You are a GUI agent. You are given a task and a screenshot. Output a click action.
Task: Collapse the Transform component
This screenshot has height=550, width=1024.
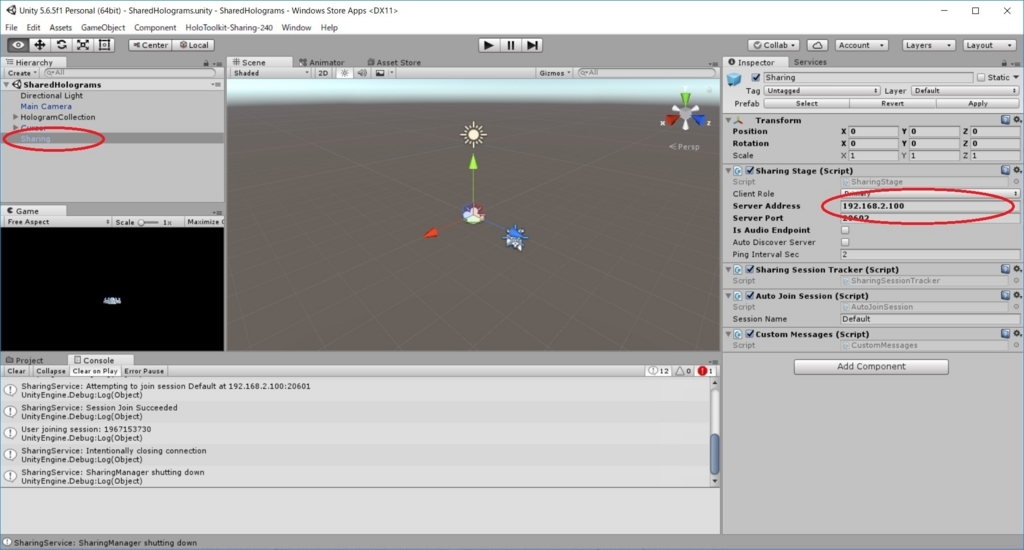pyautogui.click(x=729, y=120)
